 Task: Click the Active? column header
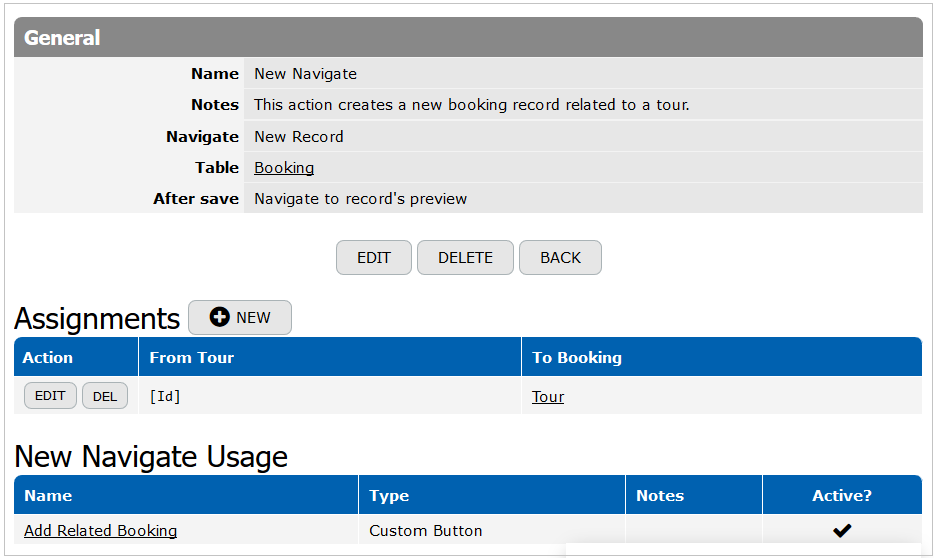point(842,495)
